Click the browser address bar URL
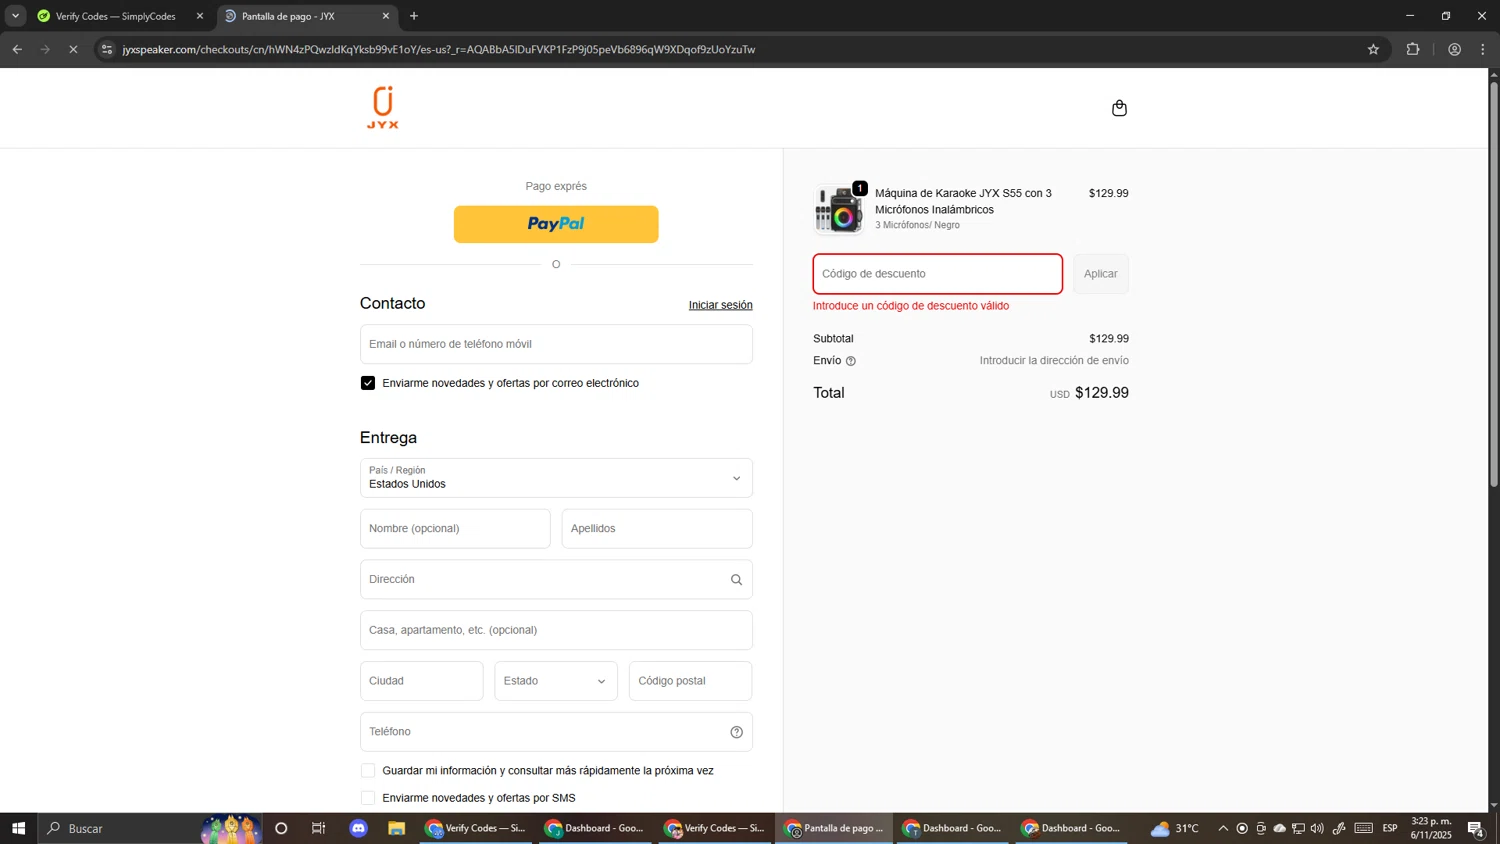Viewport: 1500px width, 844px height. [x=438, y=49]
